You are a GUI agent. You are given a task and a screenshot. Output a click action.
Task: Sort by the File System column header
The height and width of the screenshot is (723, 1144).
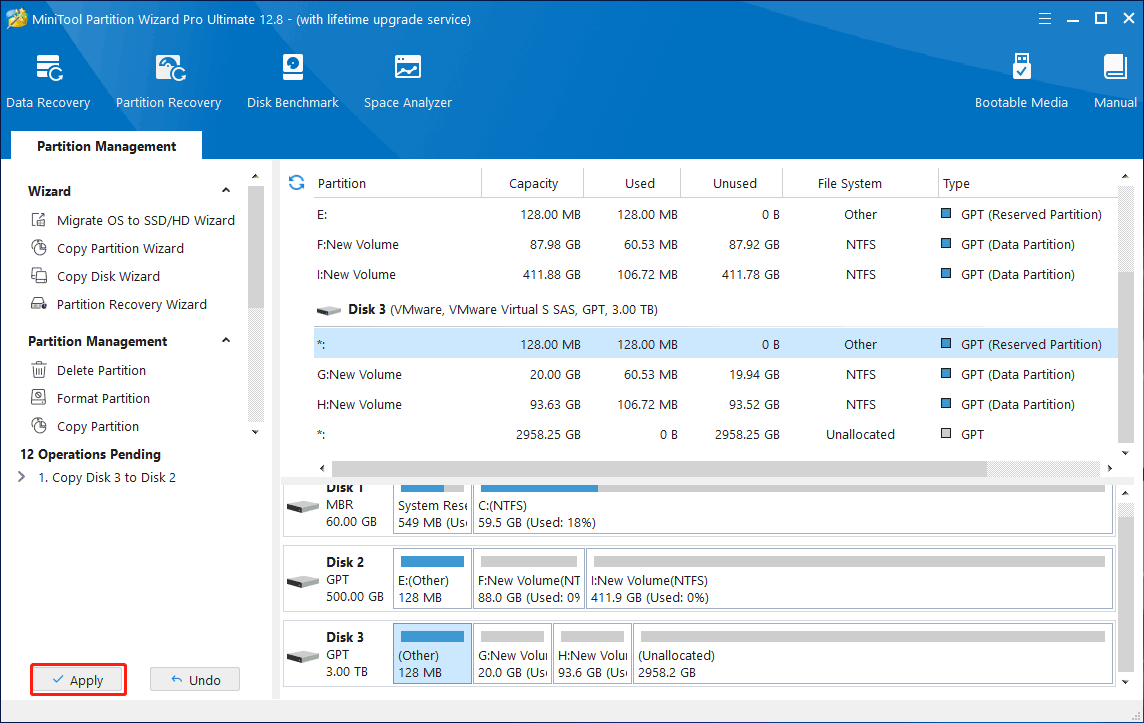(860, 183)
